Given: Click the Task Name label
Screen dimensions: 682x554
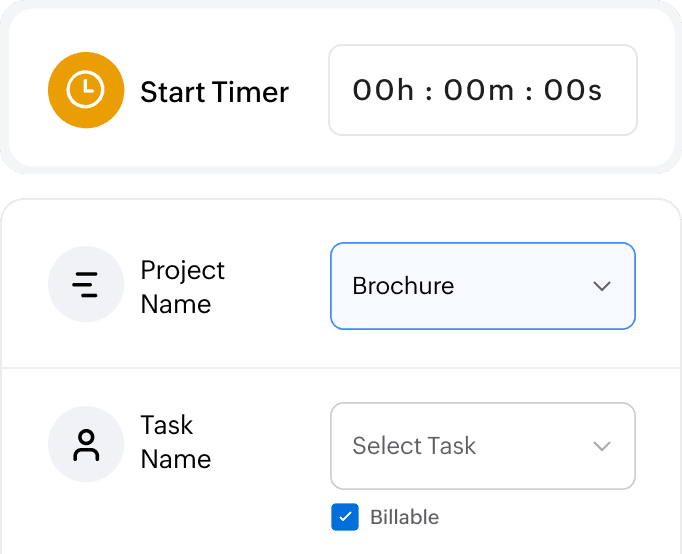Looking at the screenshot, I should coord(176,442).
